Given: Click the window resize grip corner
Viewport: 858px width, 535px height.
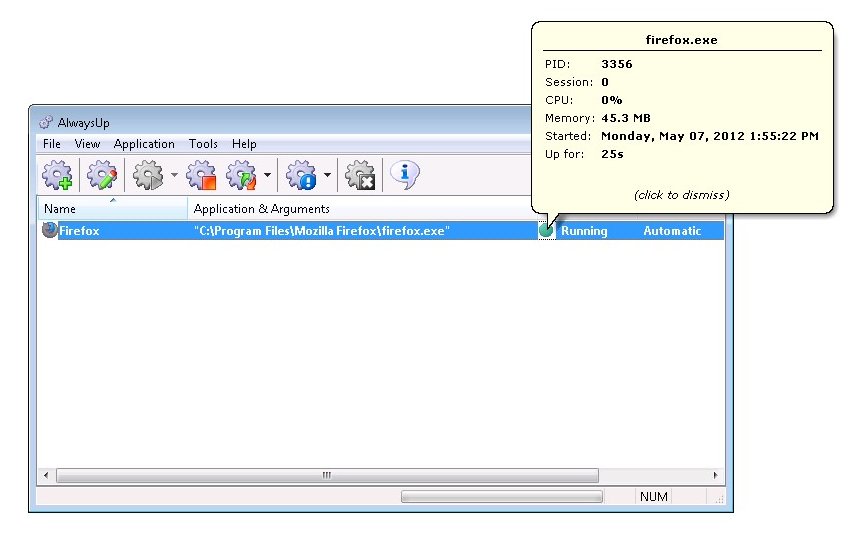Looking at the screenshot, I should pyautogui.click(x=719, y=498).
